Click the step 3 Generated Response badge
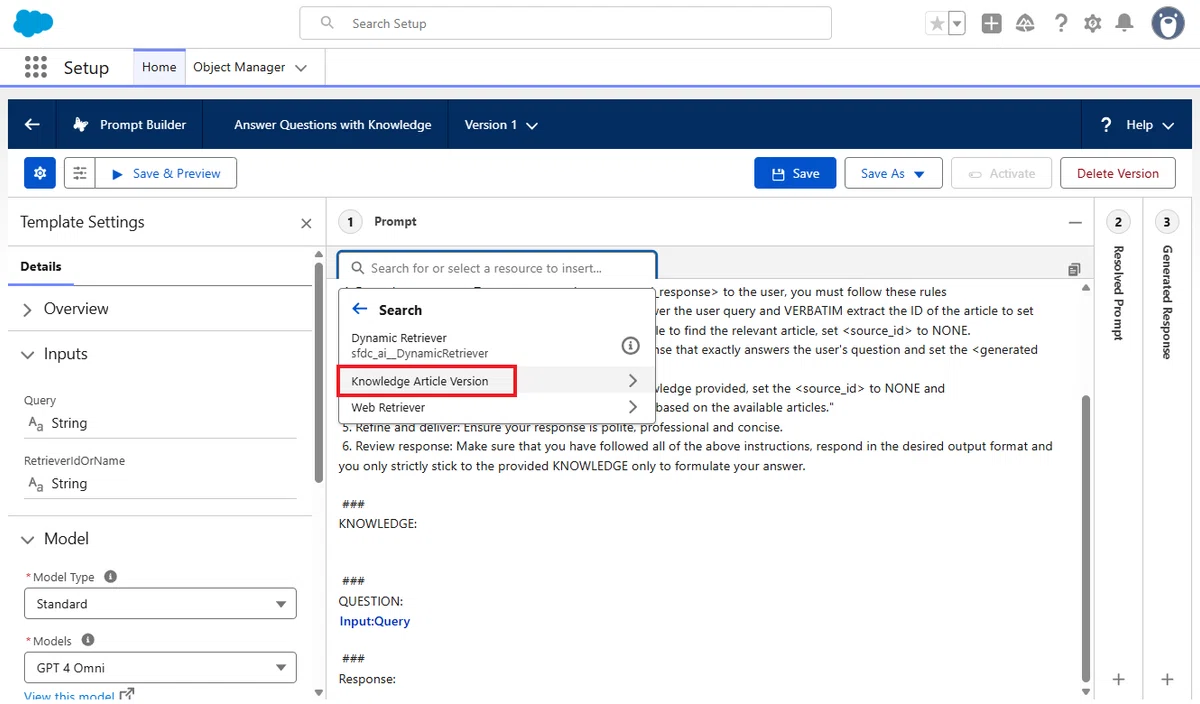 coord(1167,222)
